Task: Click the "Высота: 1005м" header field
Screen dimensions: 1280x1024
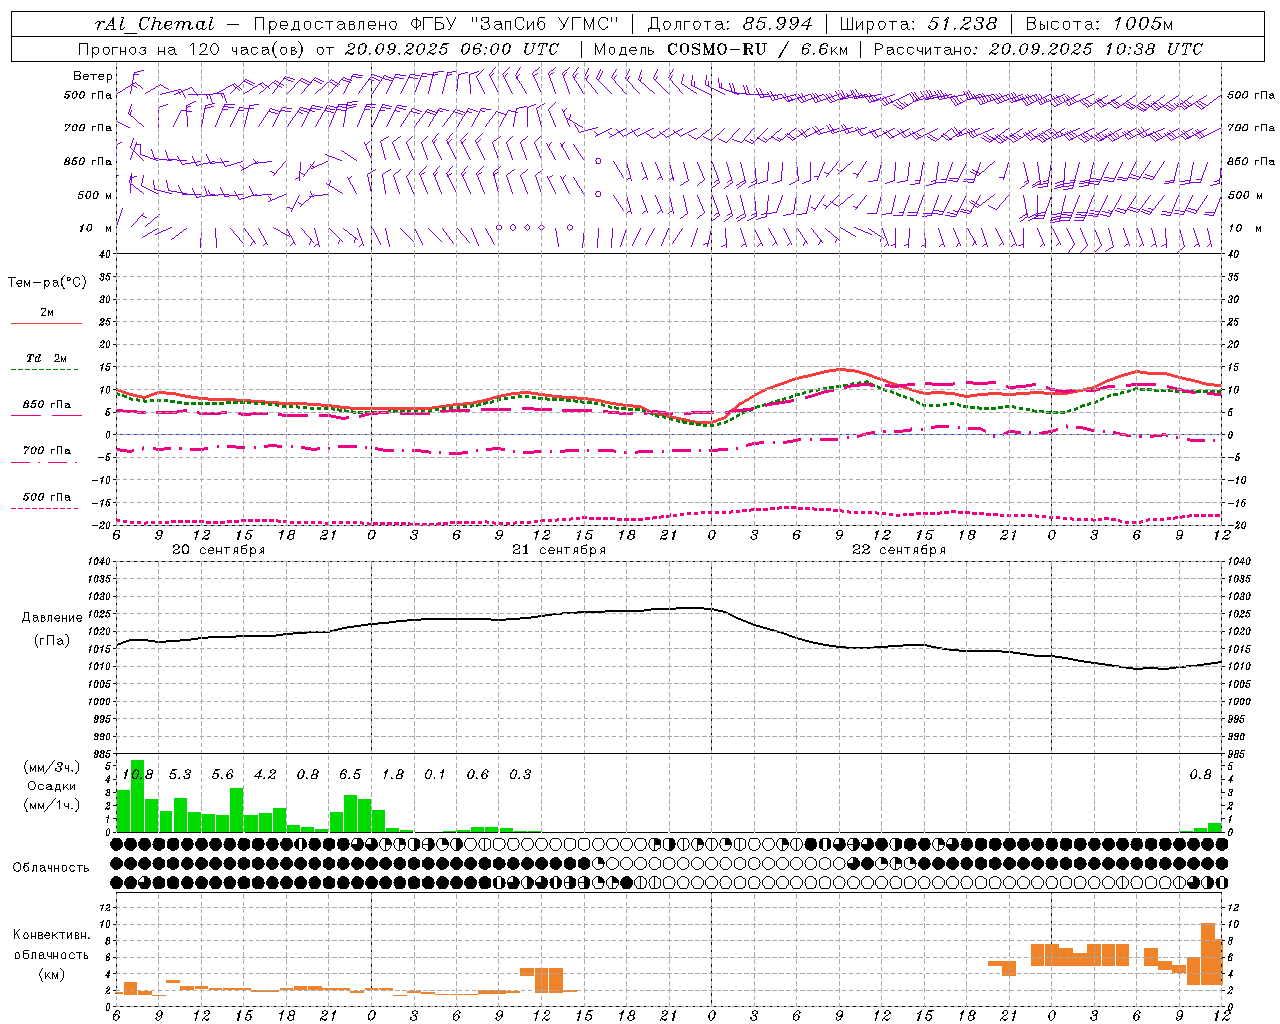Action: click(x=1099, y=24)
